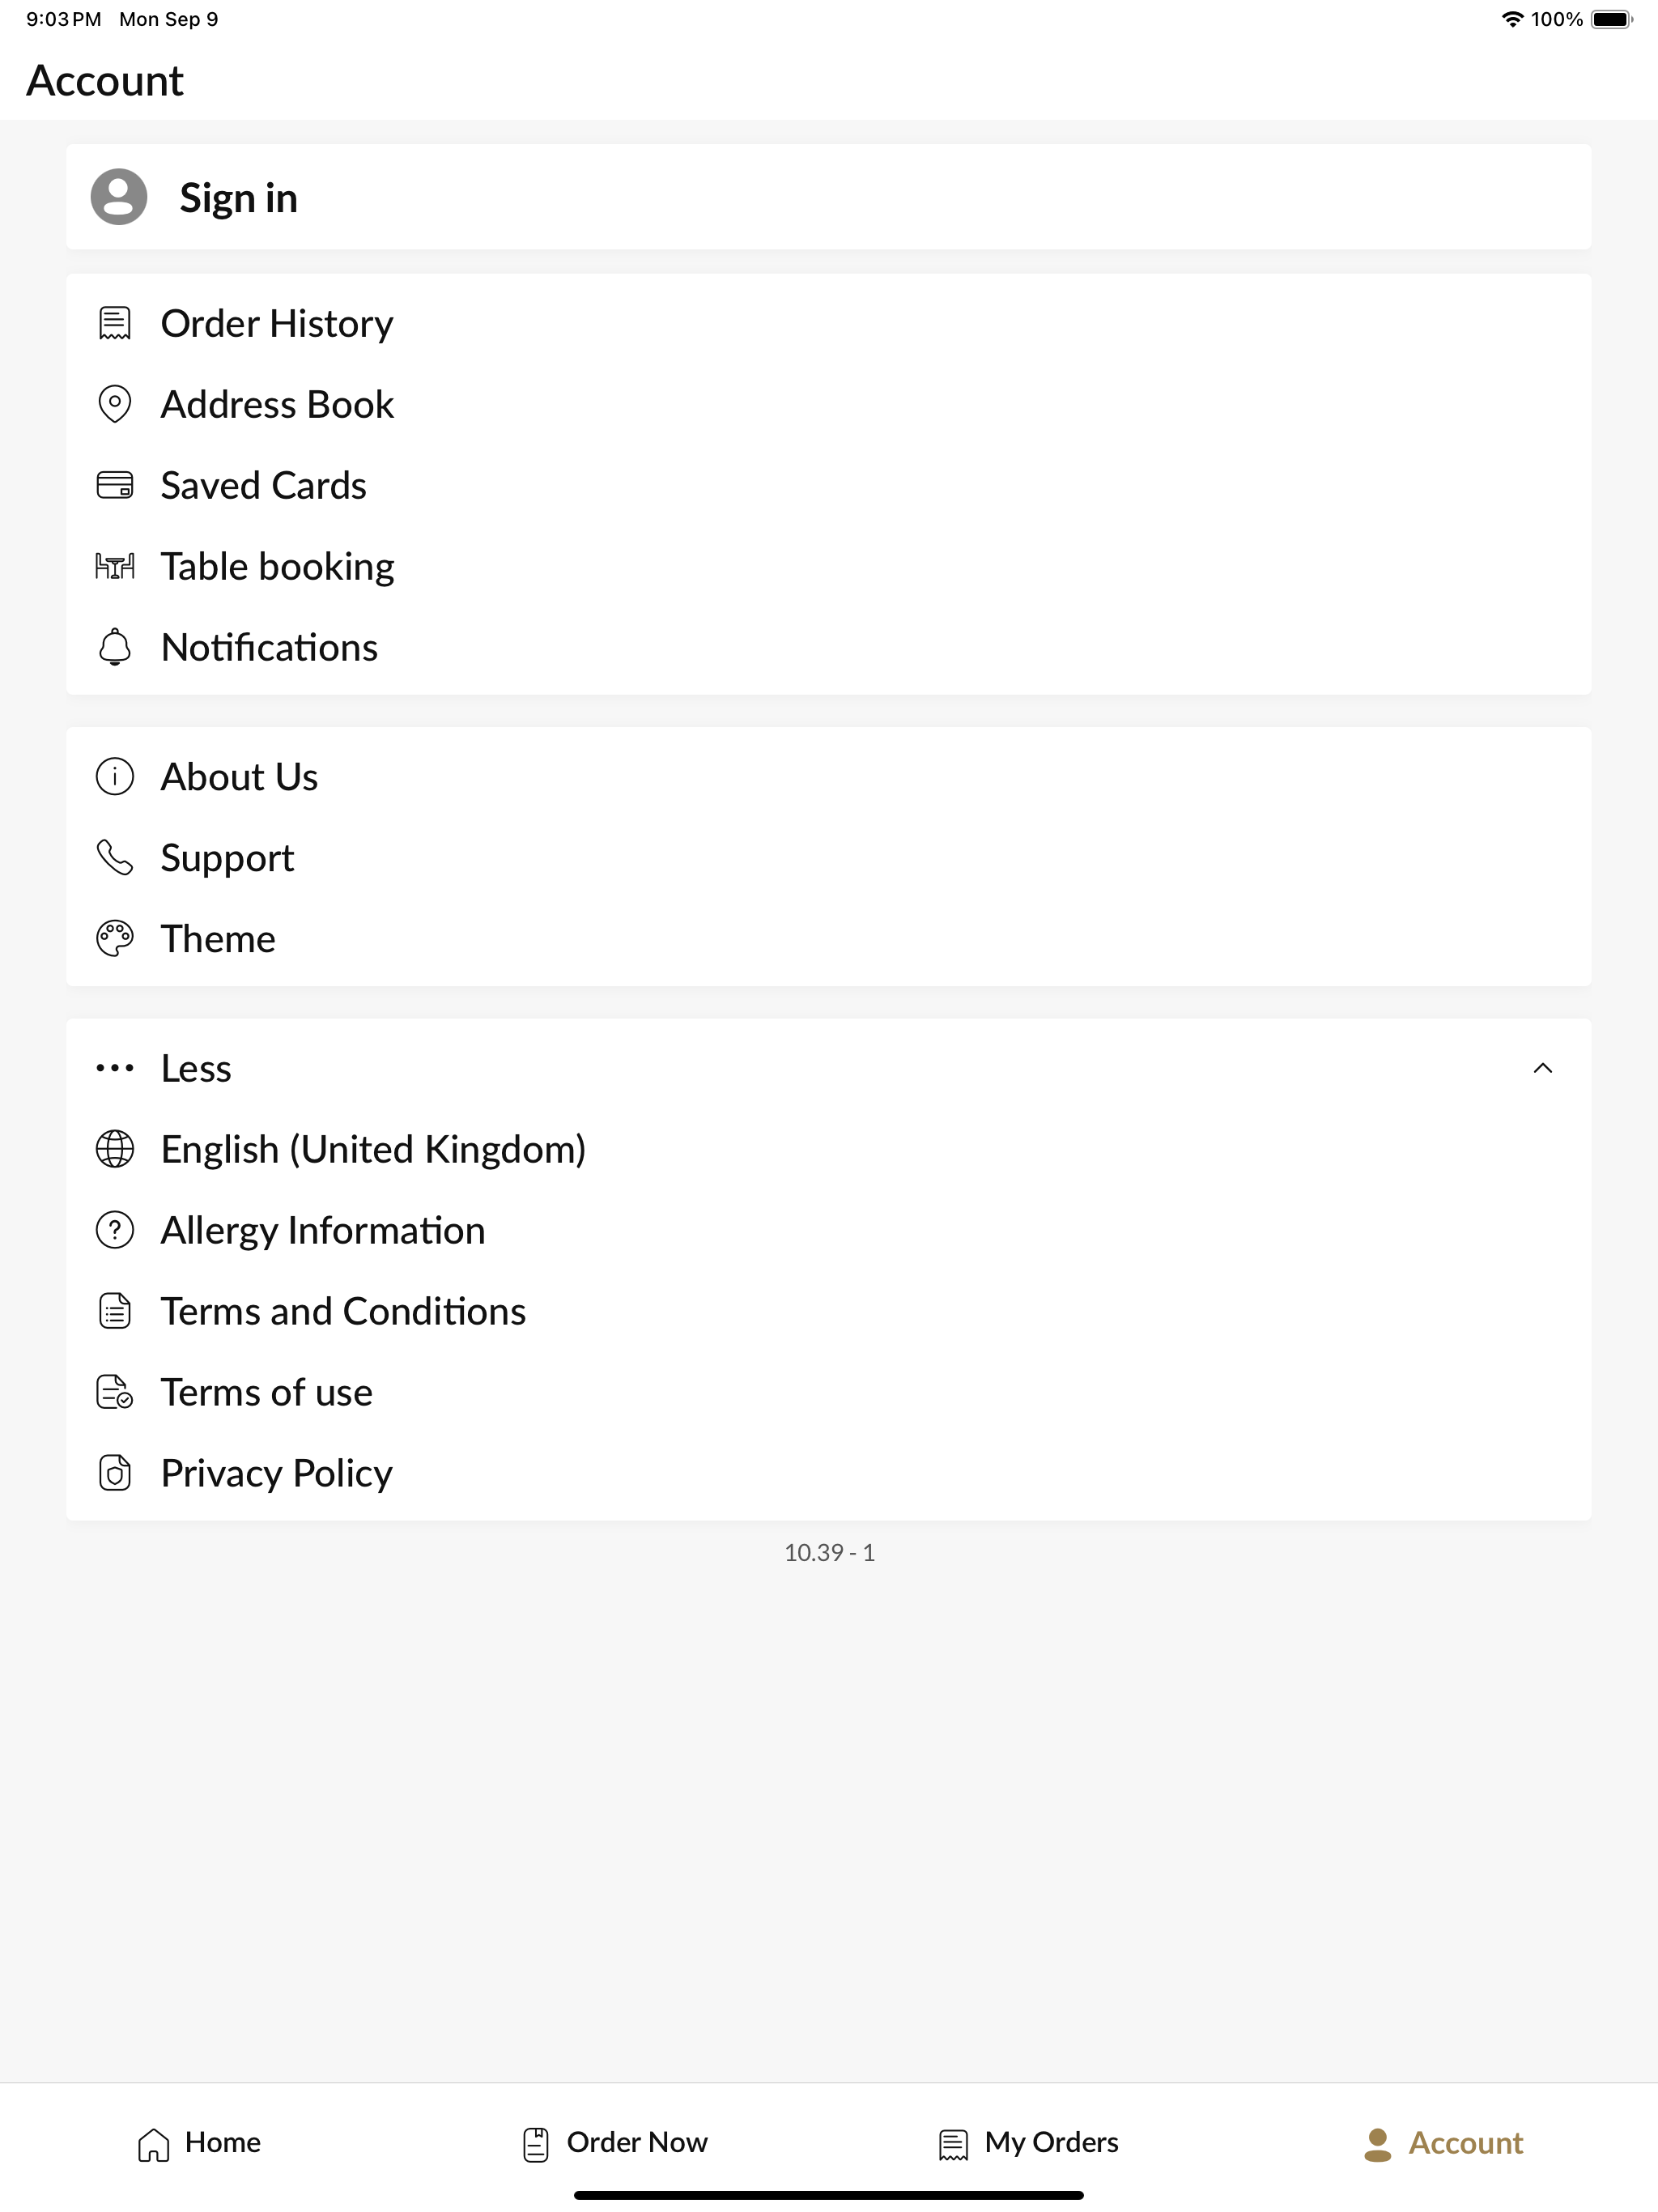This screenshot has height=2212, width=1658.
Task: Open English (United Kingdom) language selector
Action: click(x=828, y=1149)
